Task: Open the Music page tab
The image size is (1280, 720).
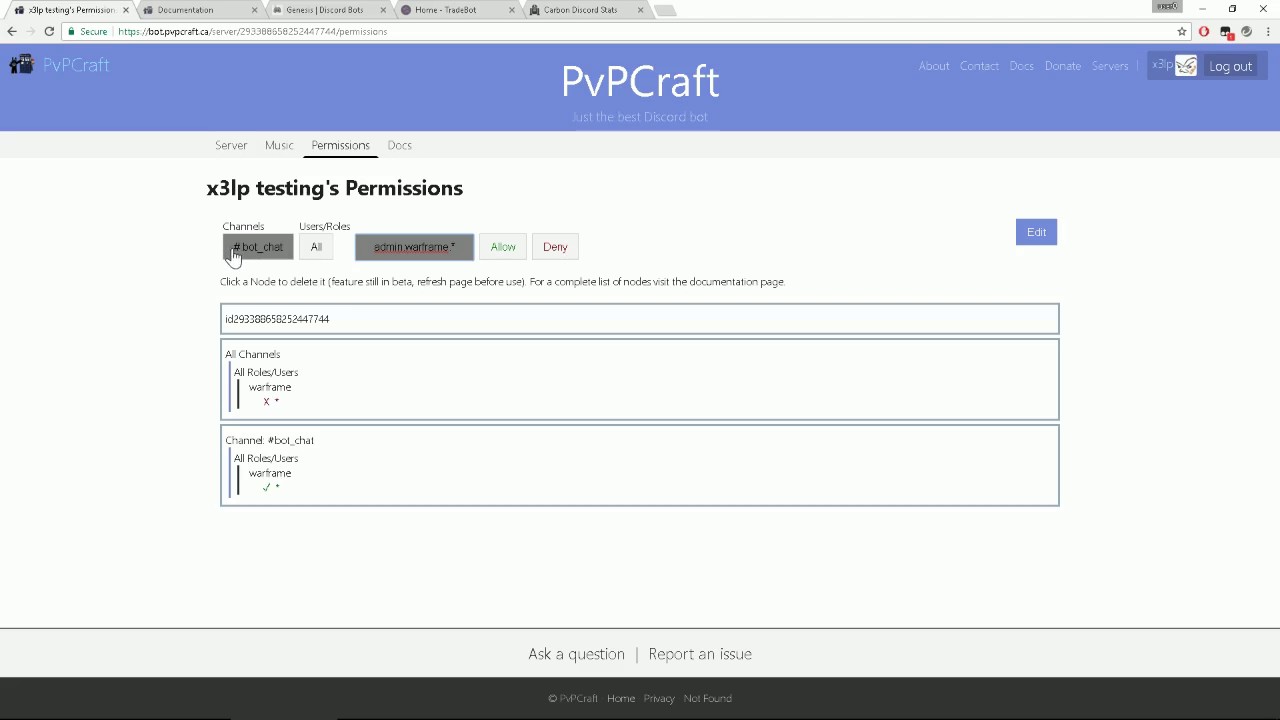Action: click(x=279, y=145)
